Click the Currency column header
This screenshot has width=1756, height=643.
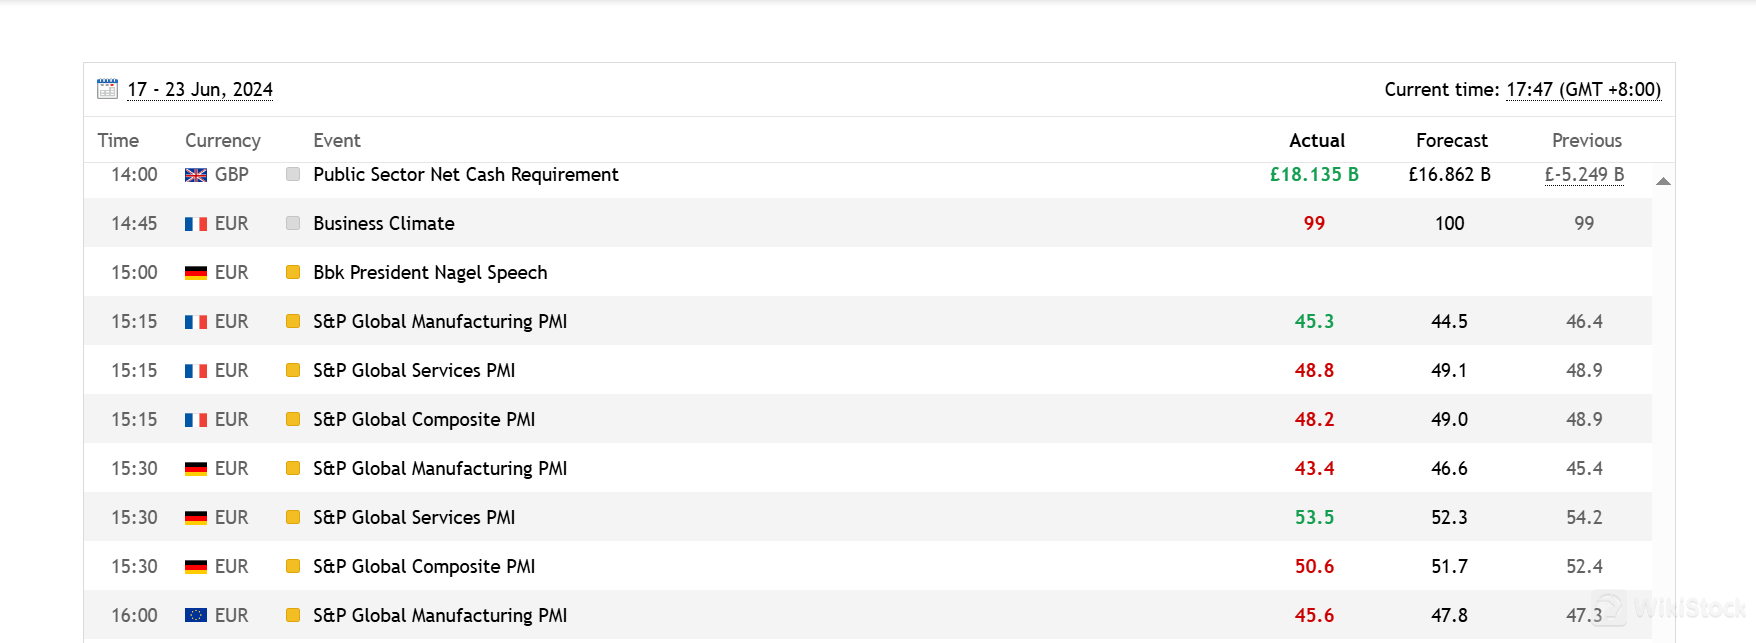pos(222,141)
